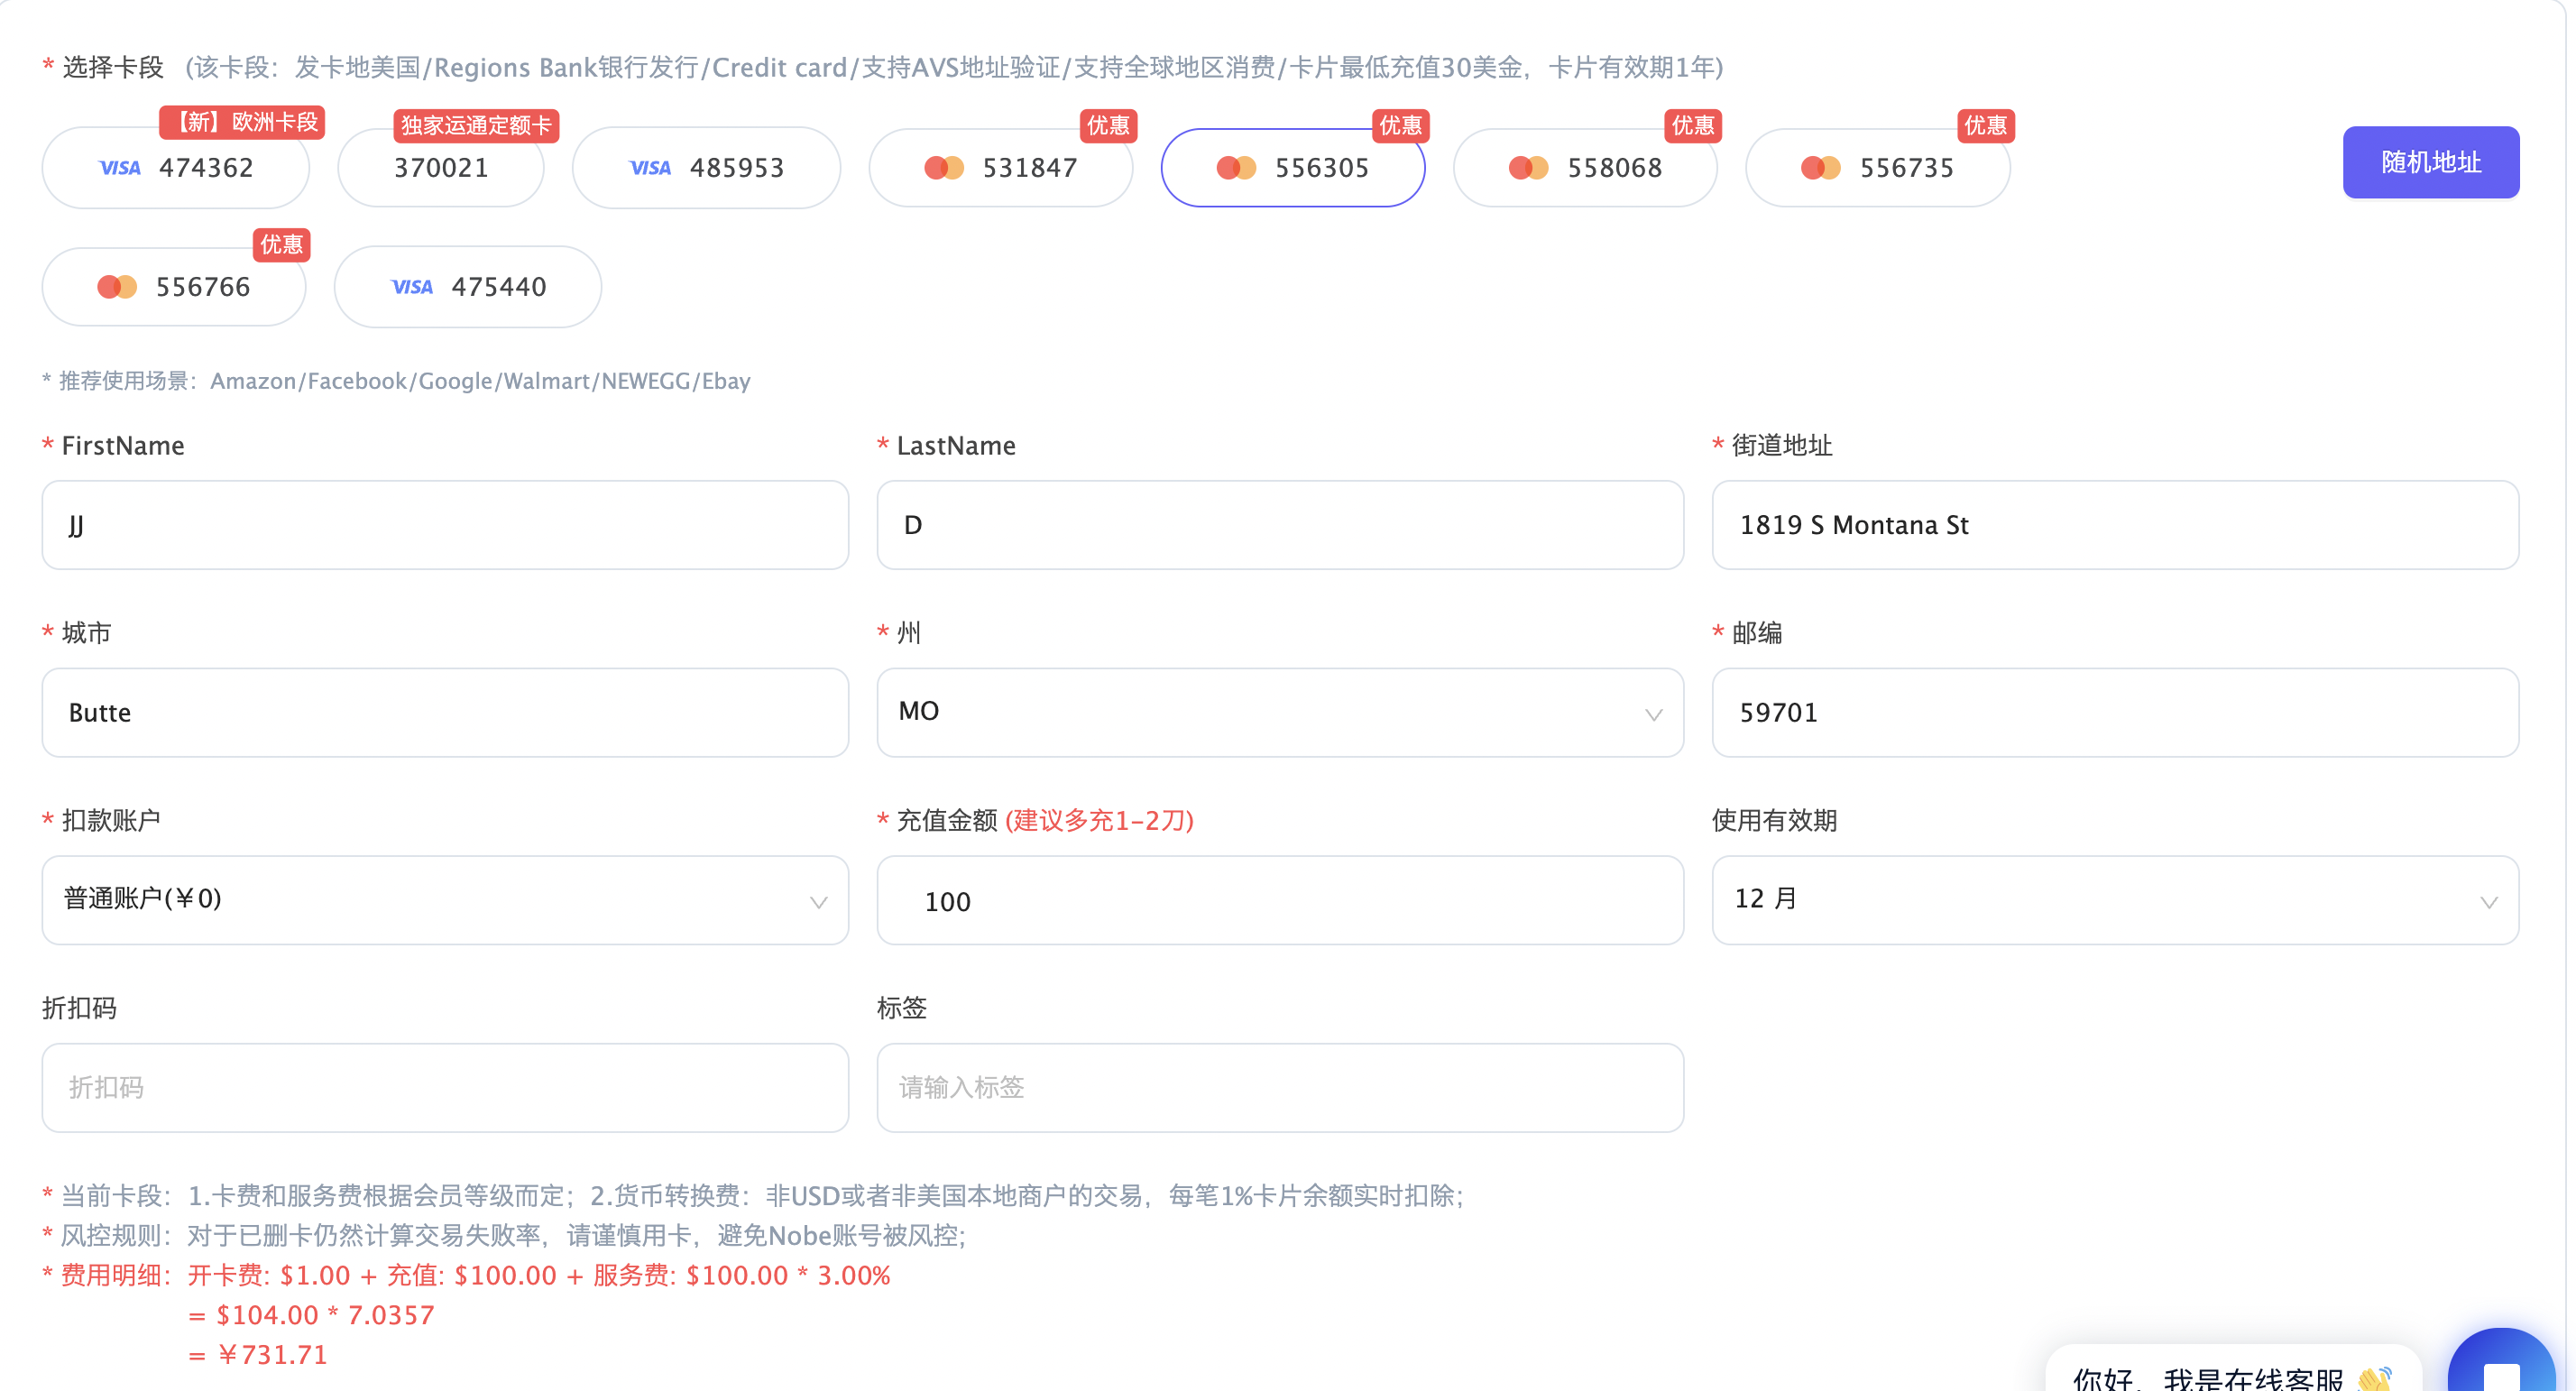Expand the 扣款账户 payment account dropdown
The image size is (2576, 1391).
(445, 899)
